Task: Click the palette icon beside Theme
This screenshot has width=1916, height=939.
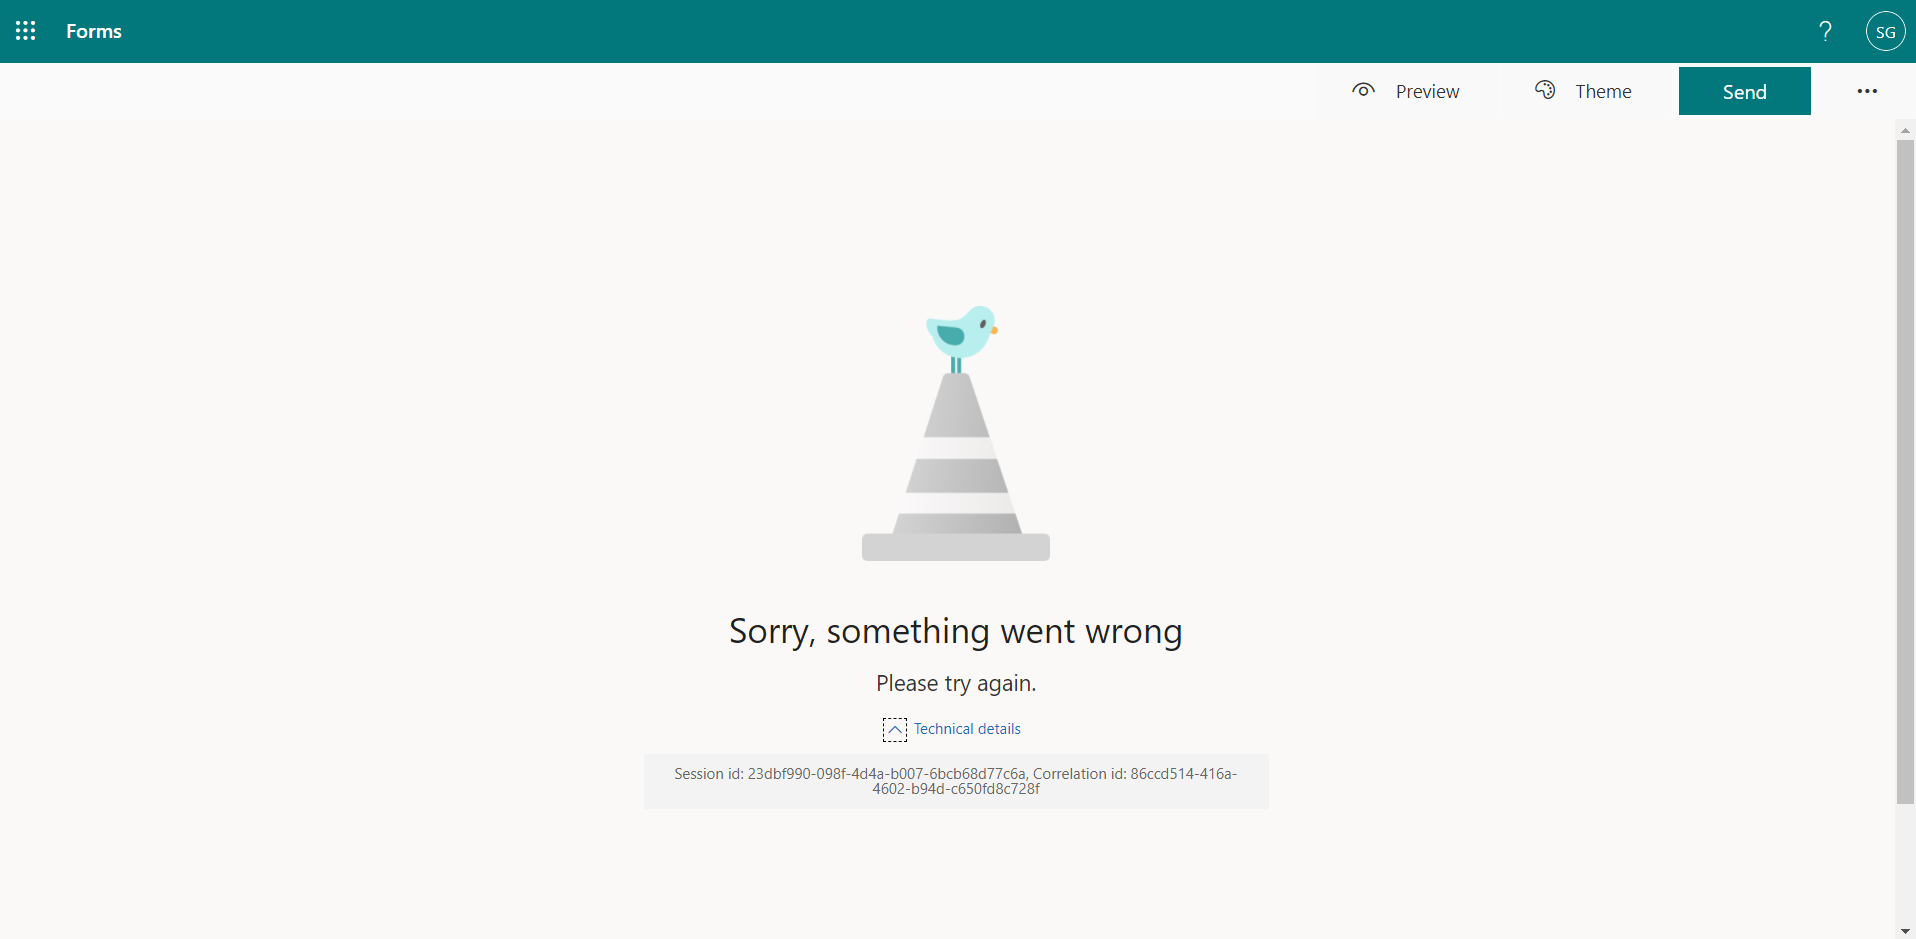Action: point(1545,90)
